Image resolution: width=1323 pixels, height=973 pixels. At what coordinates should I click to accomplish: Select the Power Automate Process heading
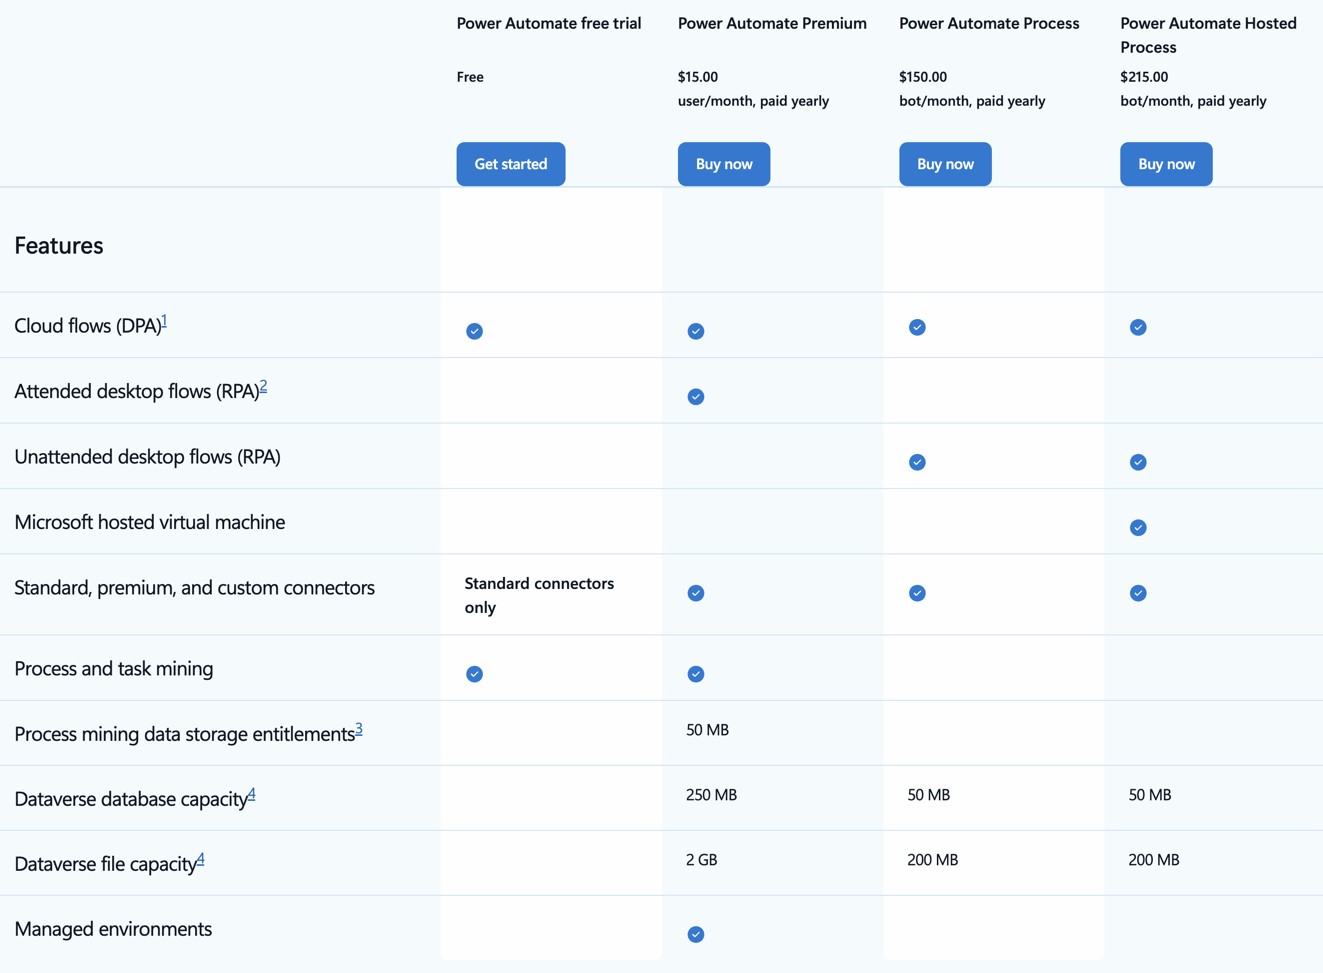tap(989, 23)
